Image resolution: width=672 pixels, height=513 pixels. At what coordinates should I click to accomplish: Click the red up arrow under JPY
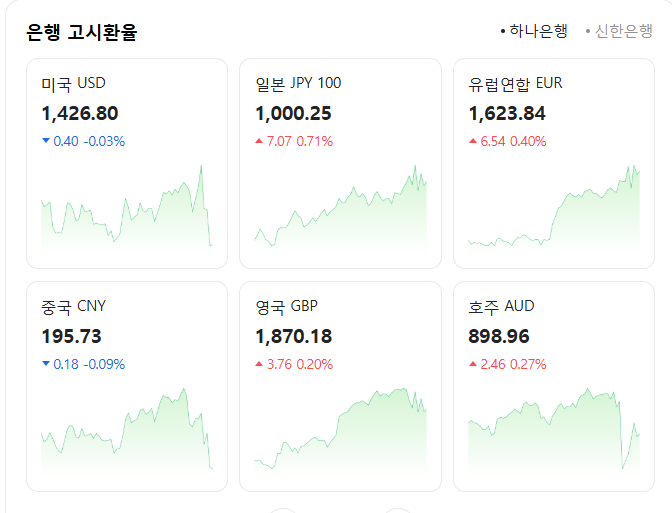click(260, 141)
